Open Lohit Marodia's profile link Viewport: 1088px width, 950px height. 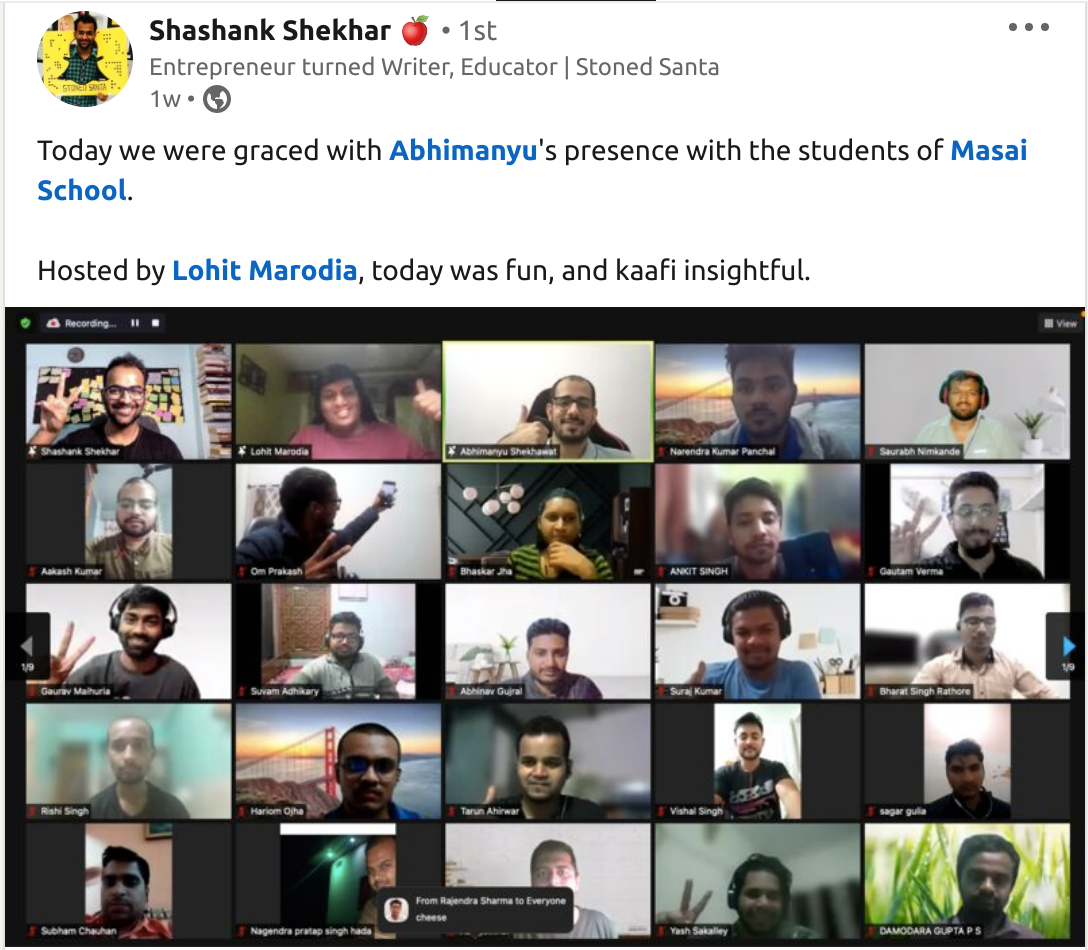[x=264, y=270]
